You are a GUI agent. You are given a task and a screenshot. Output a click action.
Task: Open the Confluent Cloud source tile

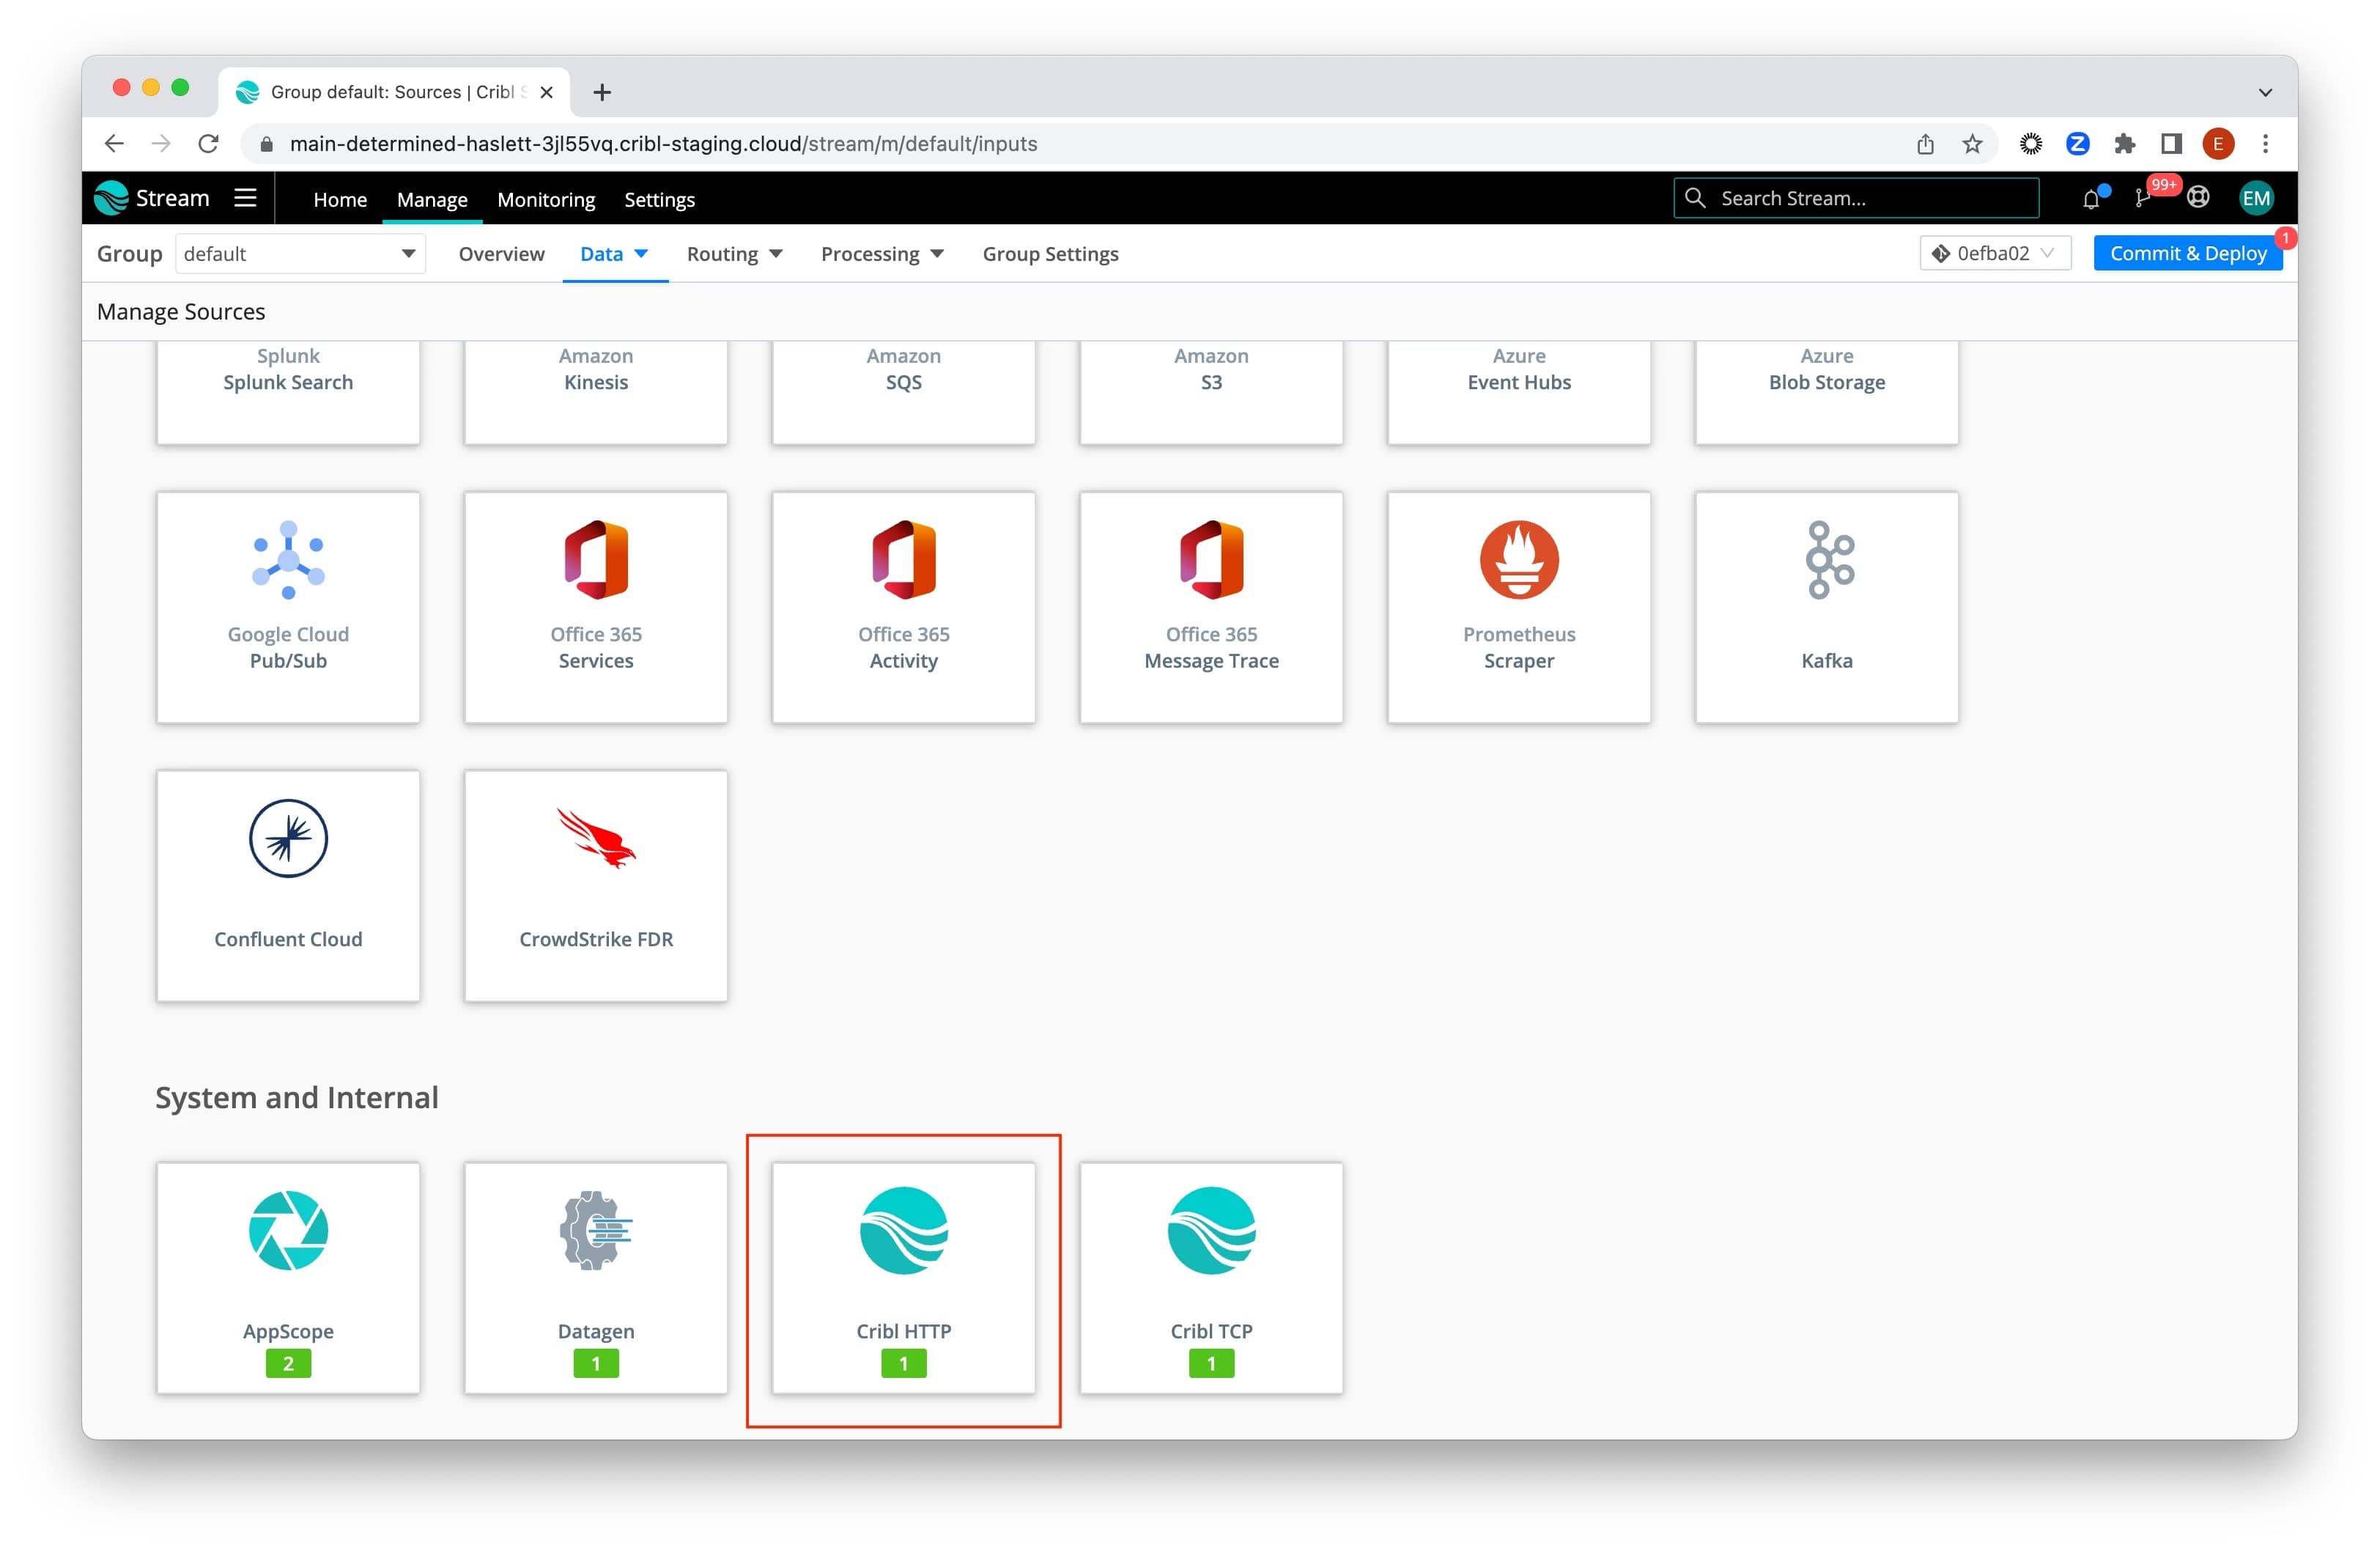pos(288,885)
